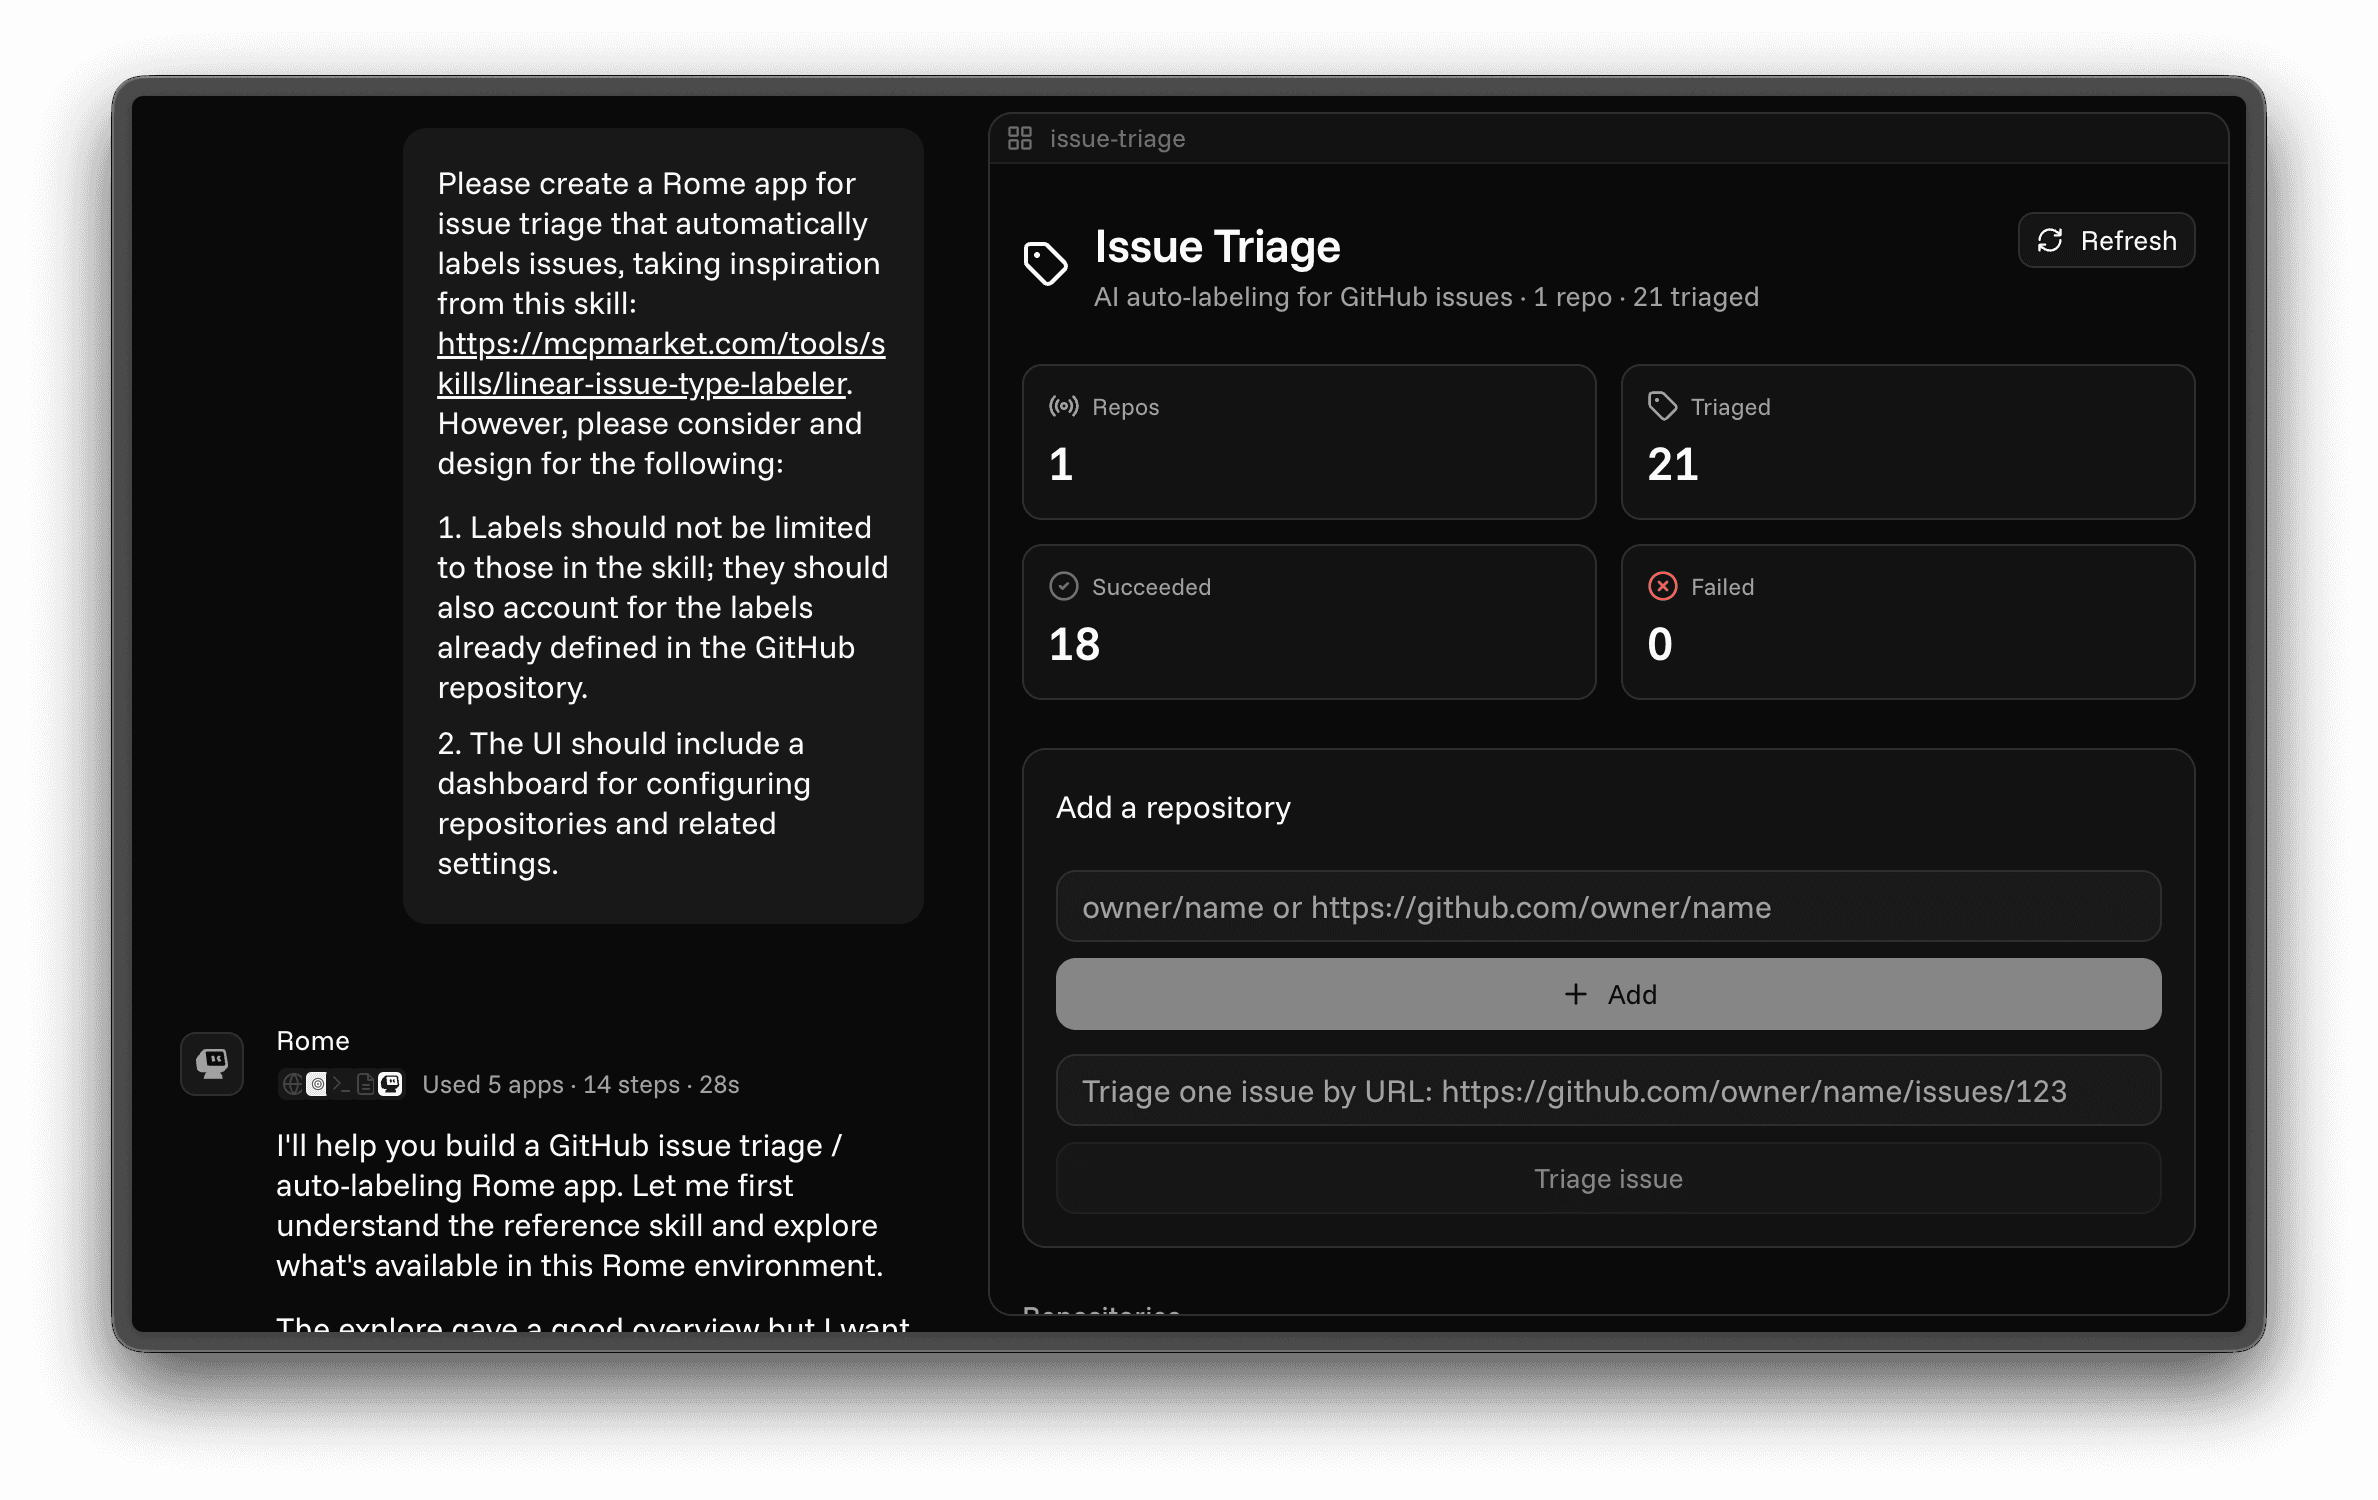The height and width of the screenshot is (1500, 2378).
Task: Click the Rome assistant avatar icon
Action: tap(212, 1063)
